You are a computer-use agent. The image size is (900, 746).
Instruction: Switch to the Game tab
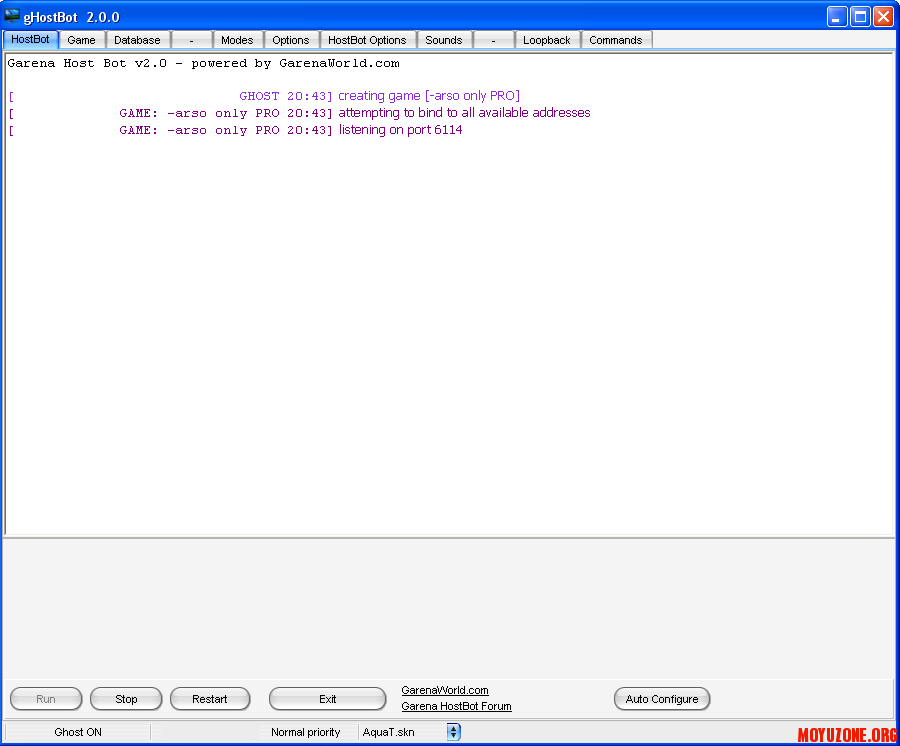(81, 40)
